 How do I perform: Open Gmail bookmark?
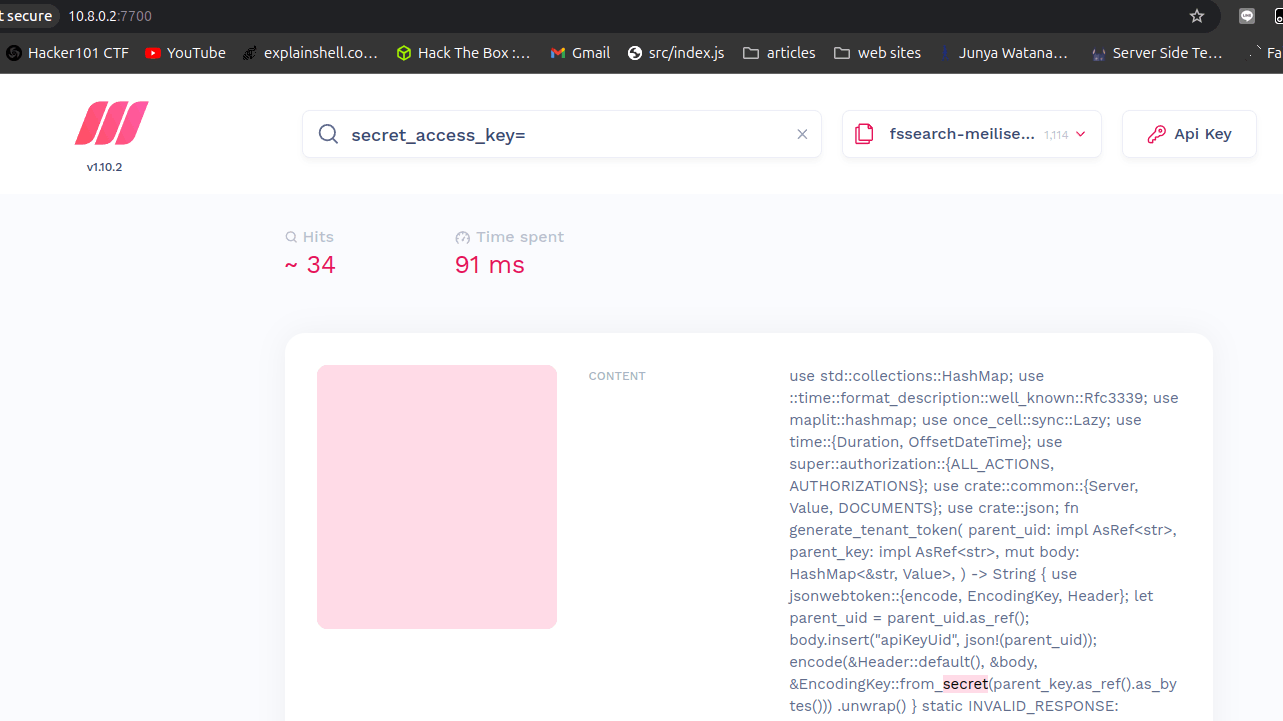coord(580,53)
